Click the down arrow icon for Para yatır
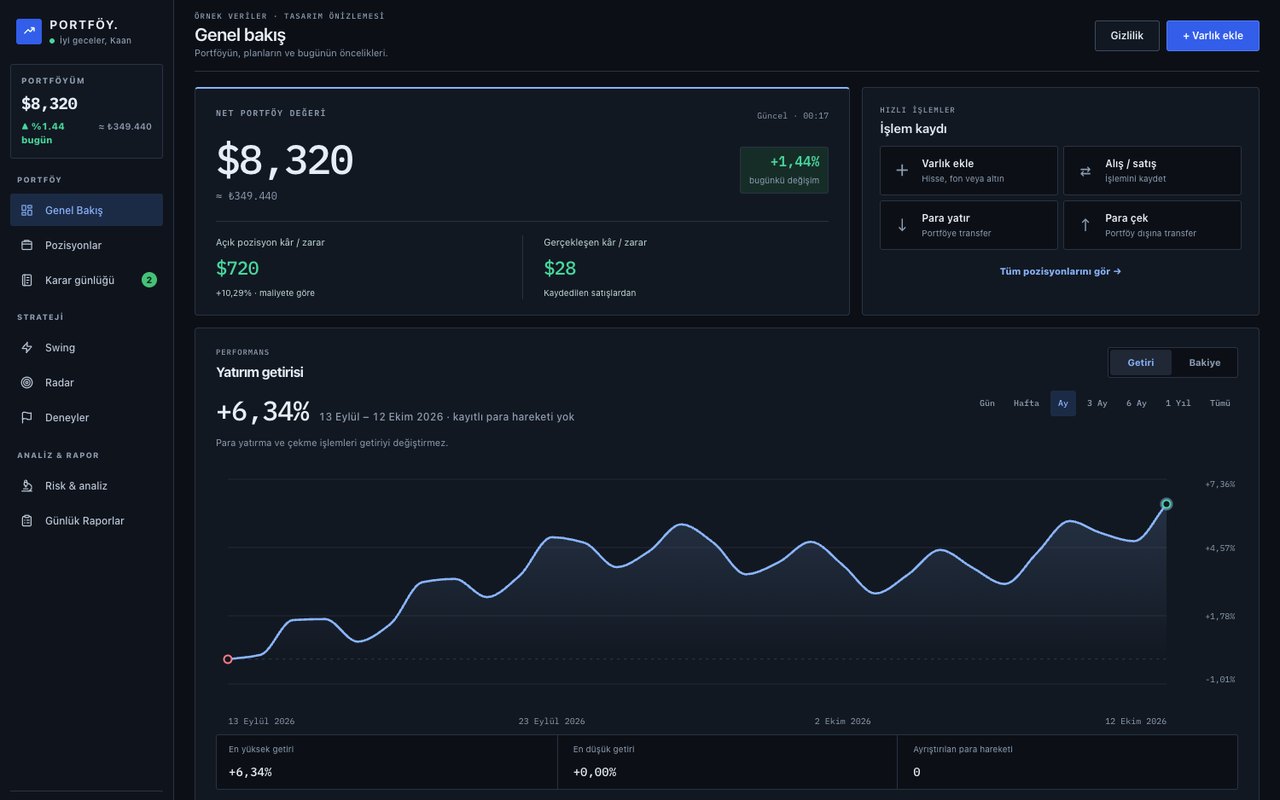1280x800 pixels. [902, 225]
